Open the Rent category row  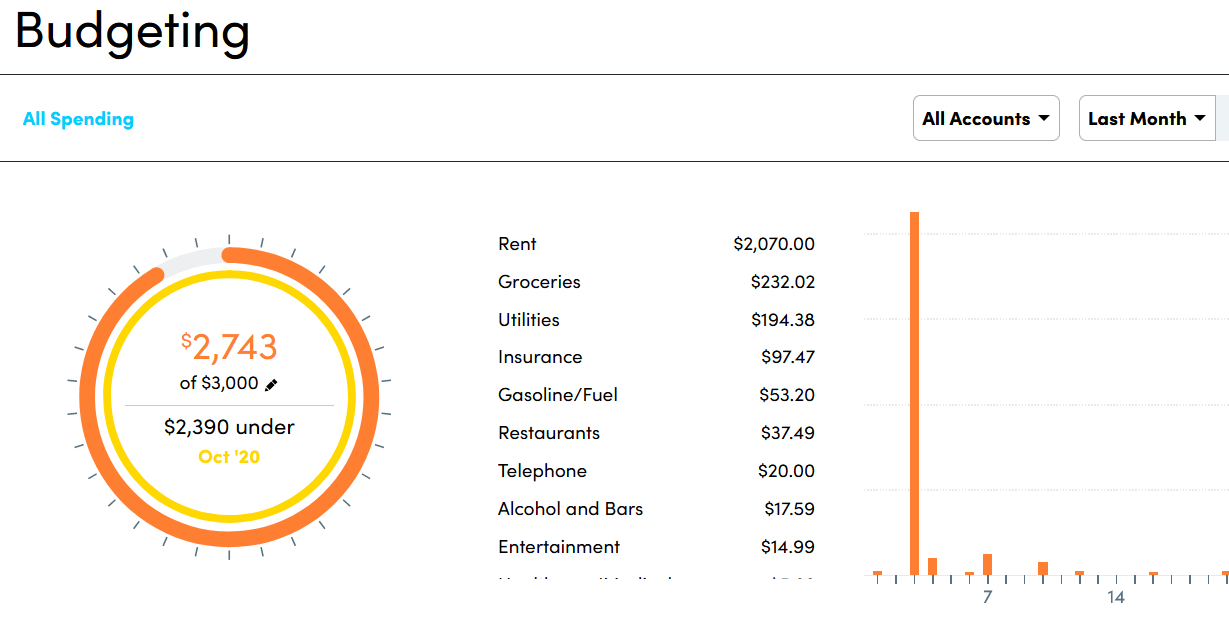click(x=656, y=244)
